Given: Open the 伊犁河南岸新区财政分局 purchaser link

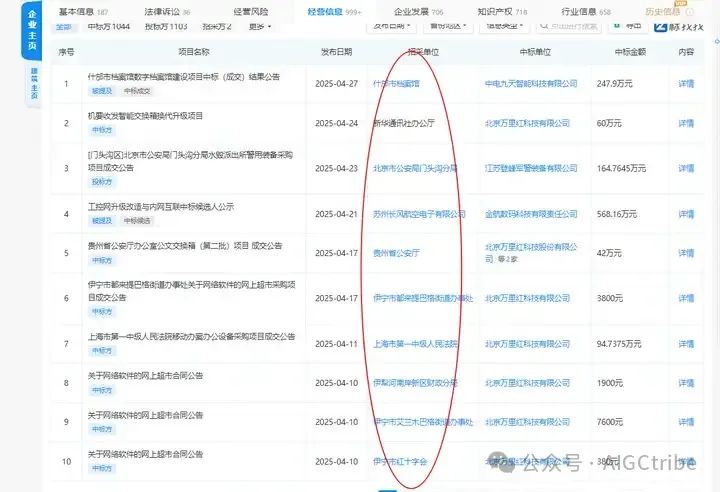Looking at the screenshot, I should pyautogui.click(x=415, y=383).
